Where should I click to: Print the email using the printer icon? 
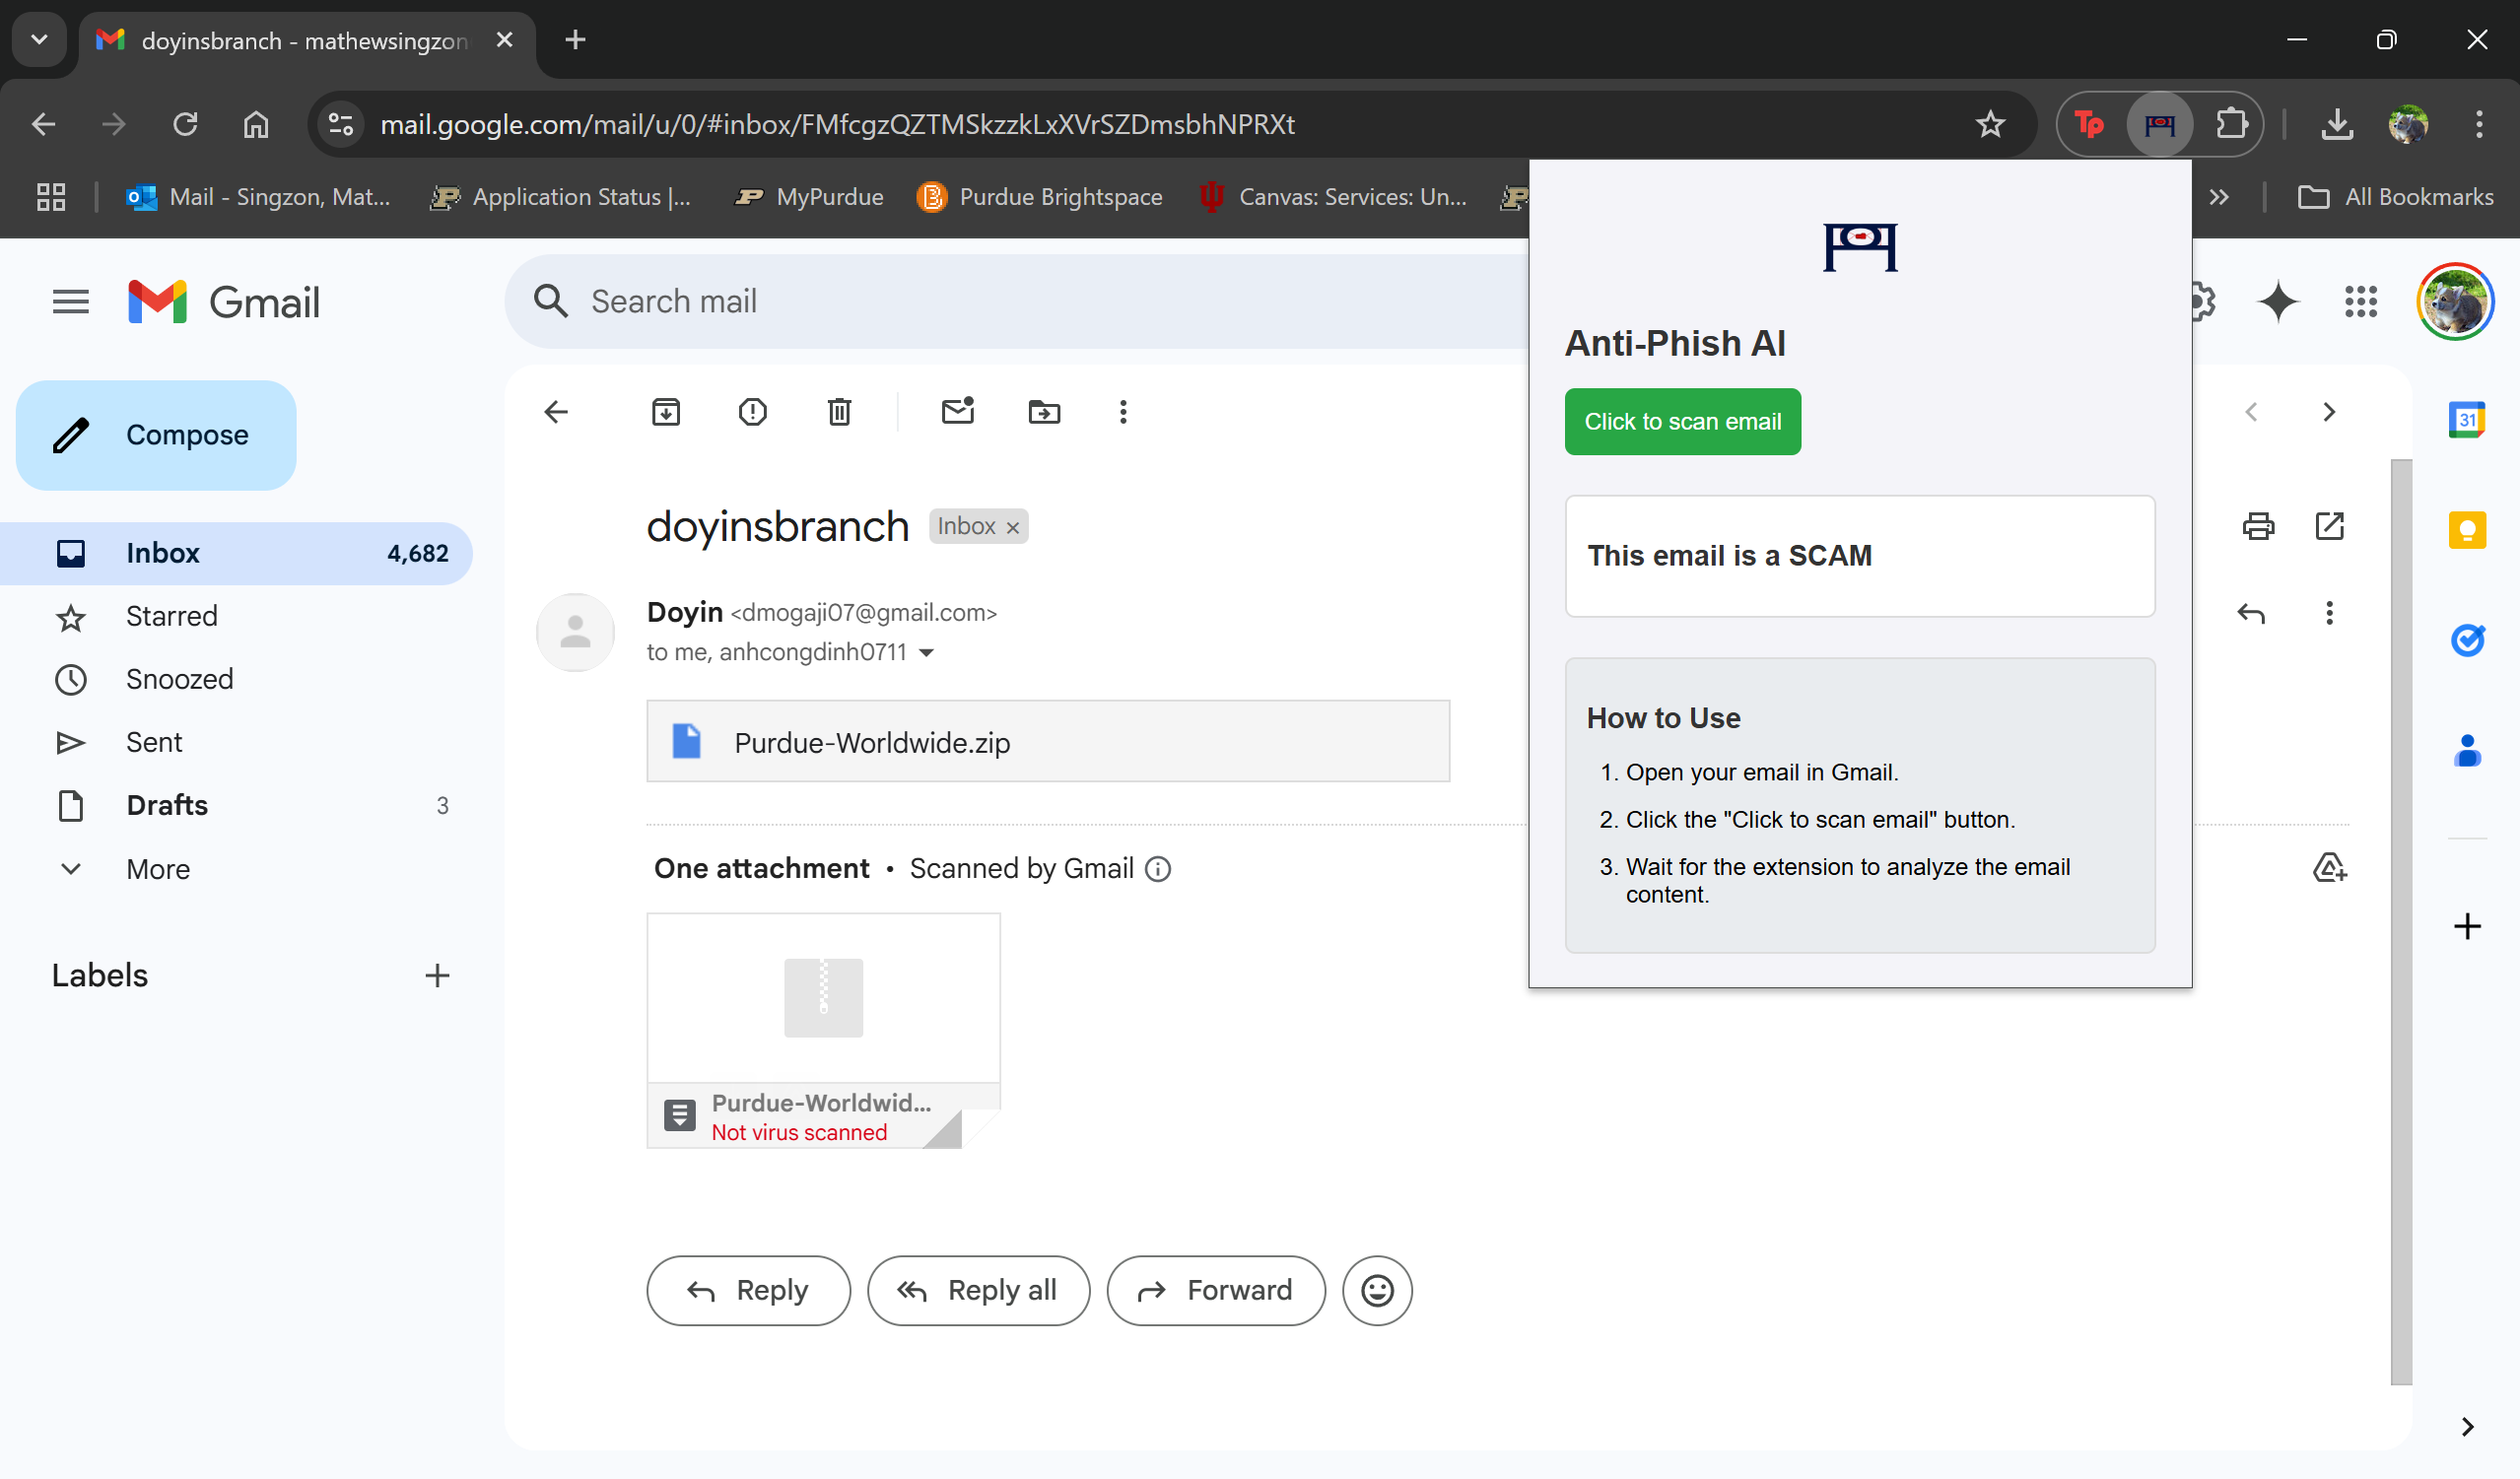2258,526
